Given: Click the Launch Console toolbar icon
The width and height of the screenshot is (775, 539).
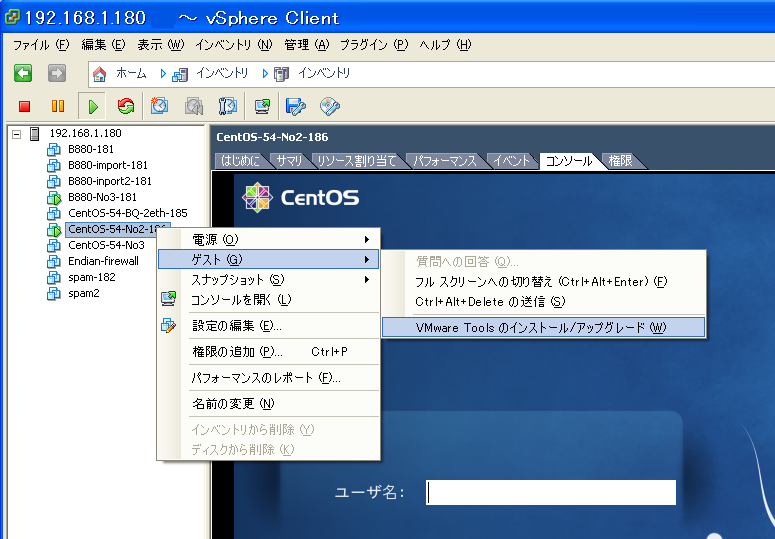Looking at the screenshot, I should 262,106.
